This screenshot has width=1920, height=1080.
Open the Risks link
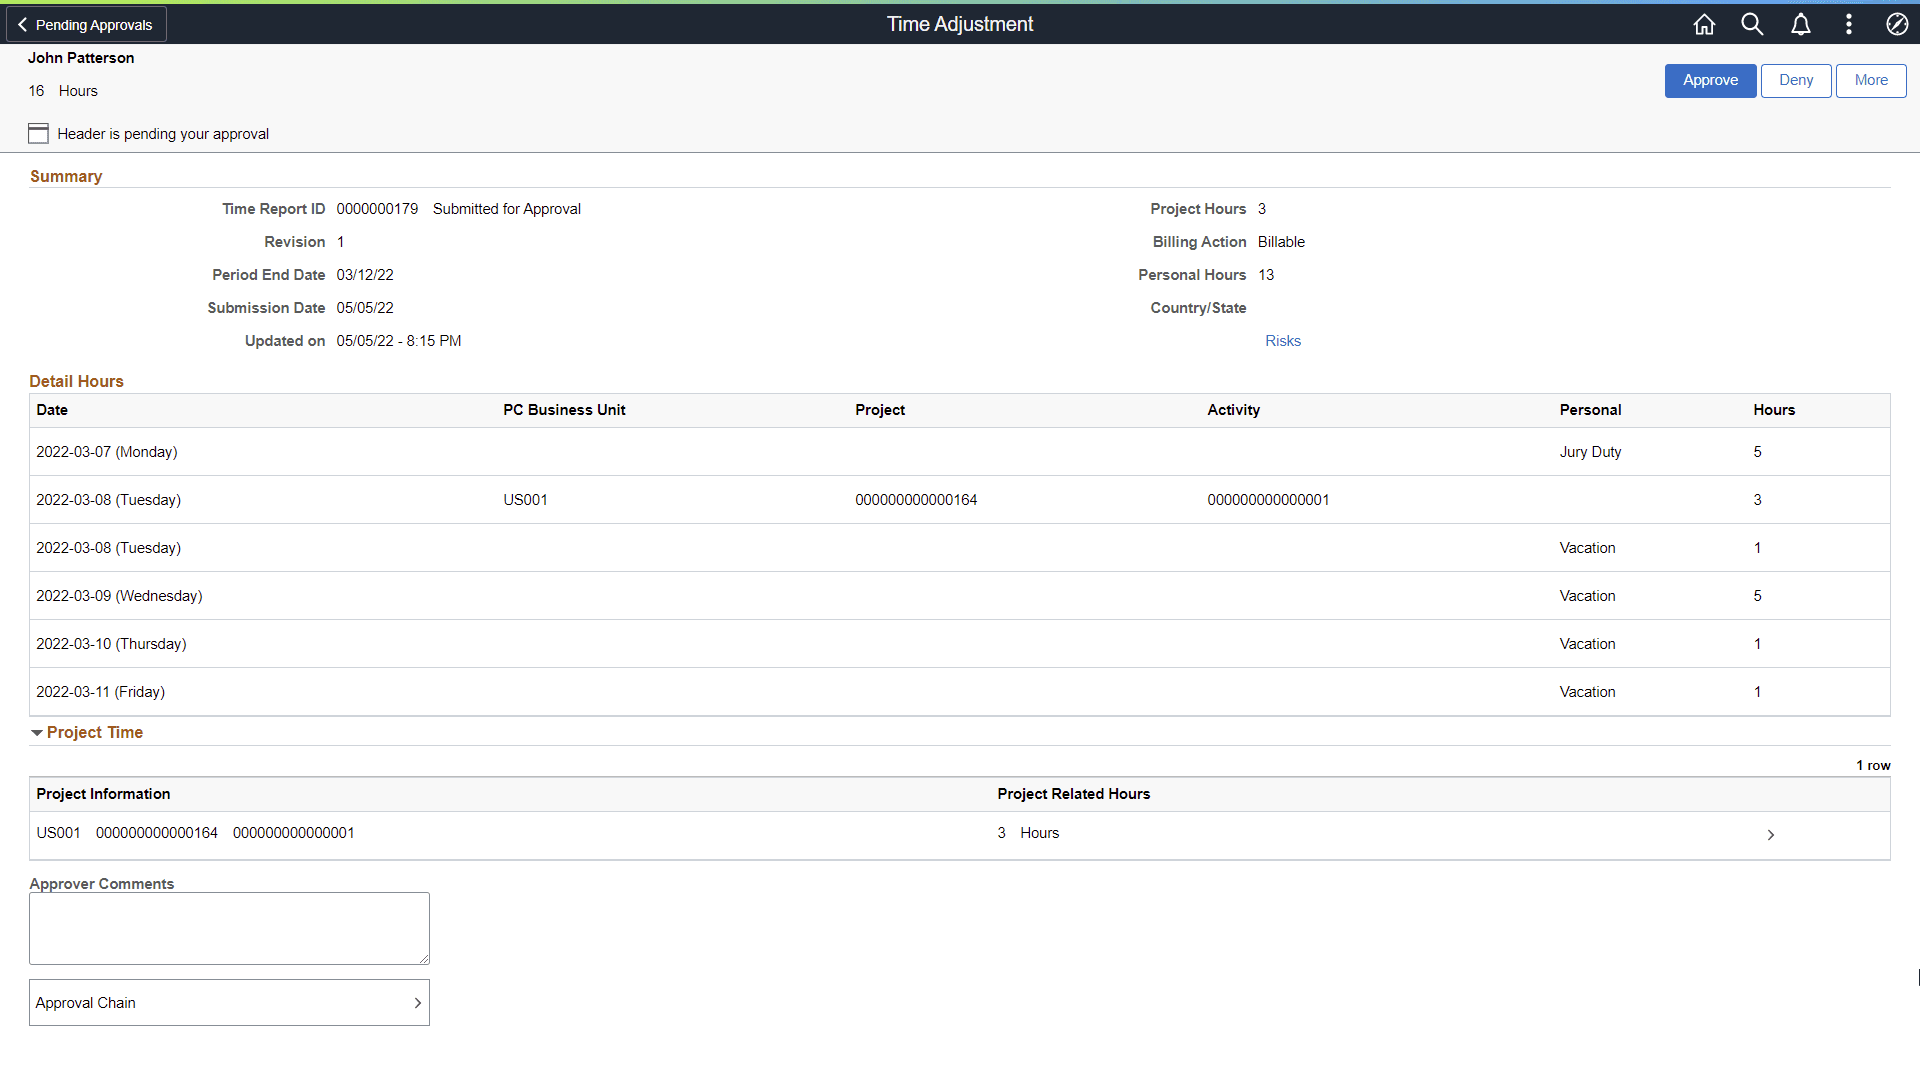pos(1283,340)
